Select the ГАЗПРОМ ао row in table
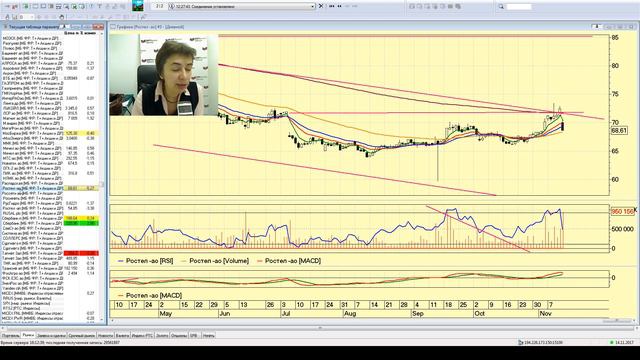Viewport: 640px width, 360px height. coord(50,83)
